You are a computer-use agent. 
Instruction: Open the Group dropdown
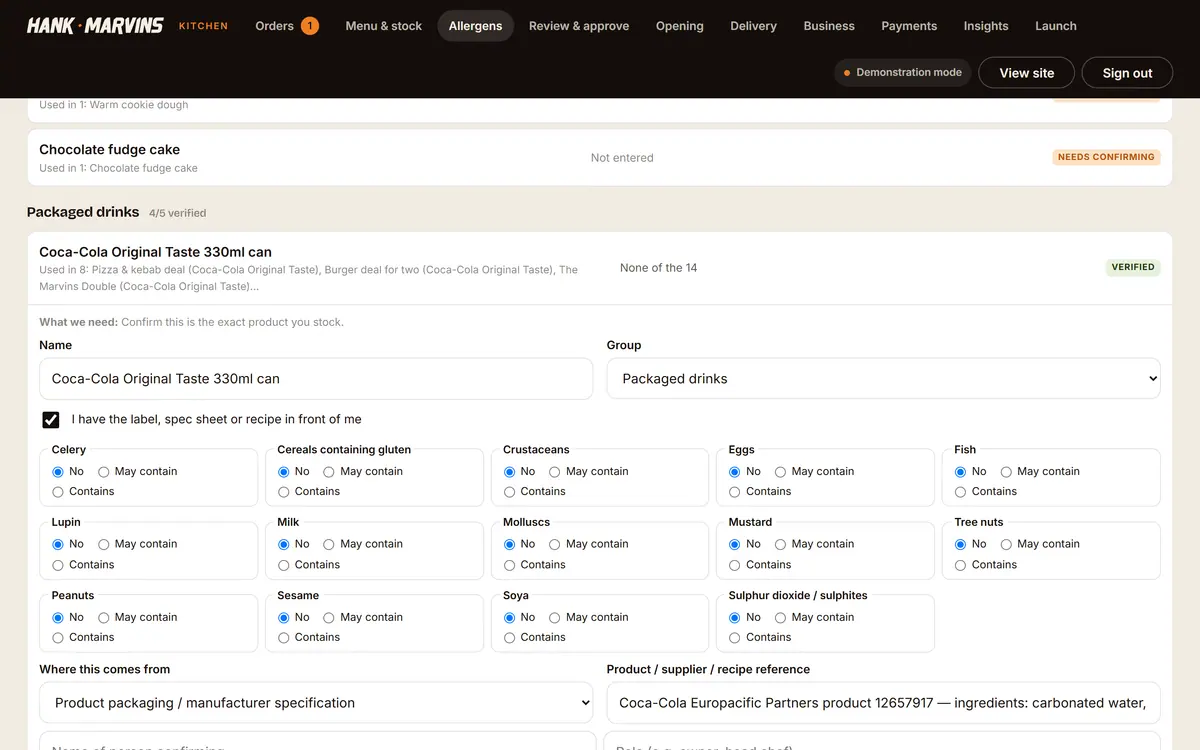coord(884,379)
